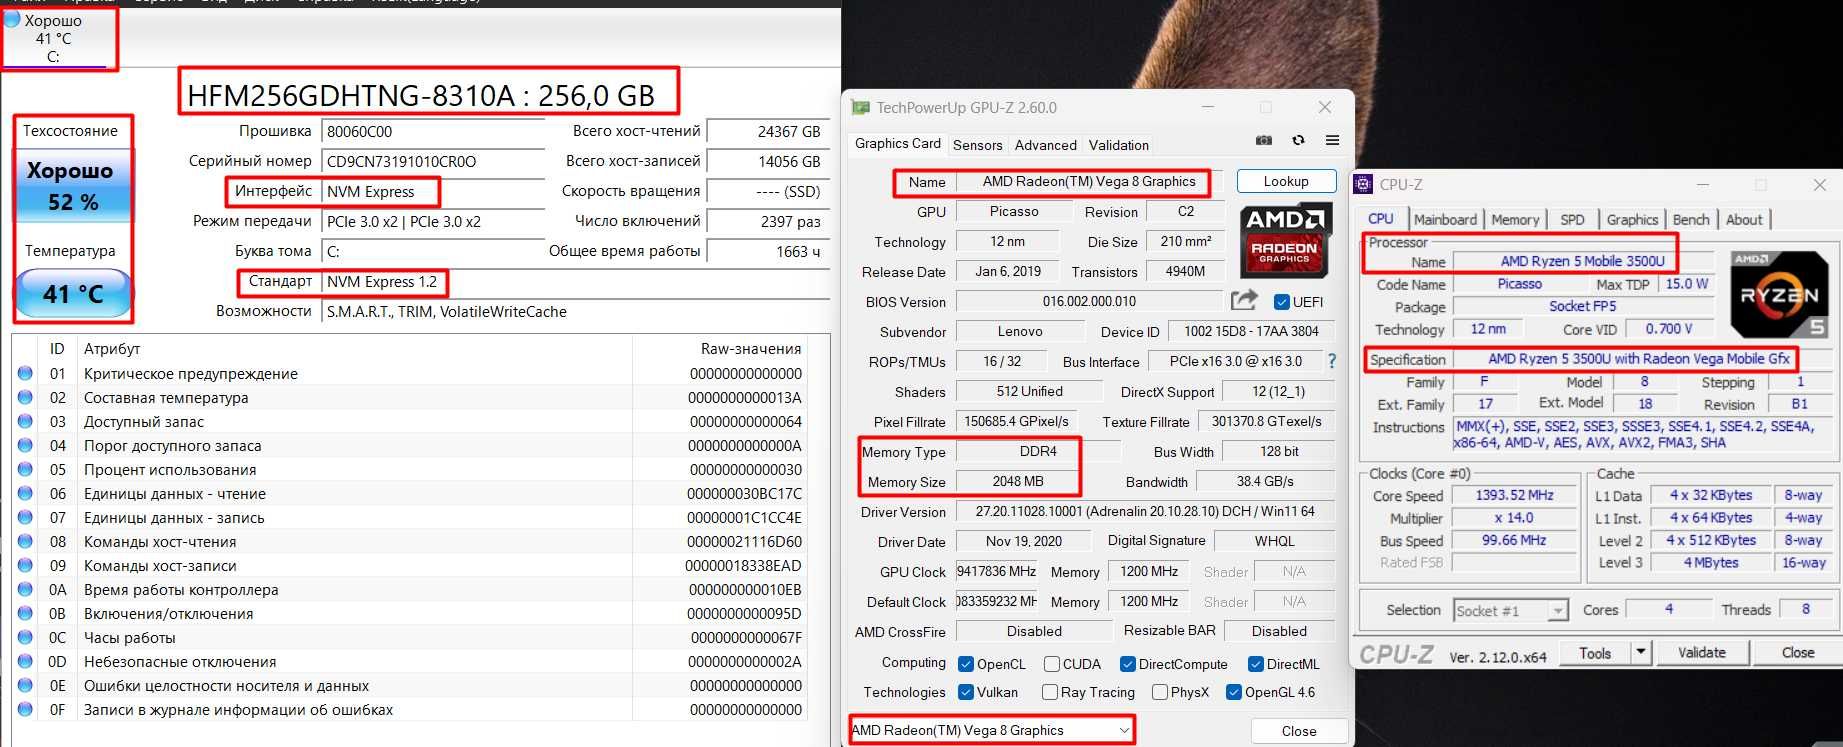This screenshot has height=747, width=1843.
Task: Open Memory tab in CPU-Z
Action: [1515, 219]
